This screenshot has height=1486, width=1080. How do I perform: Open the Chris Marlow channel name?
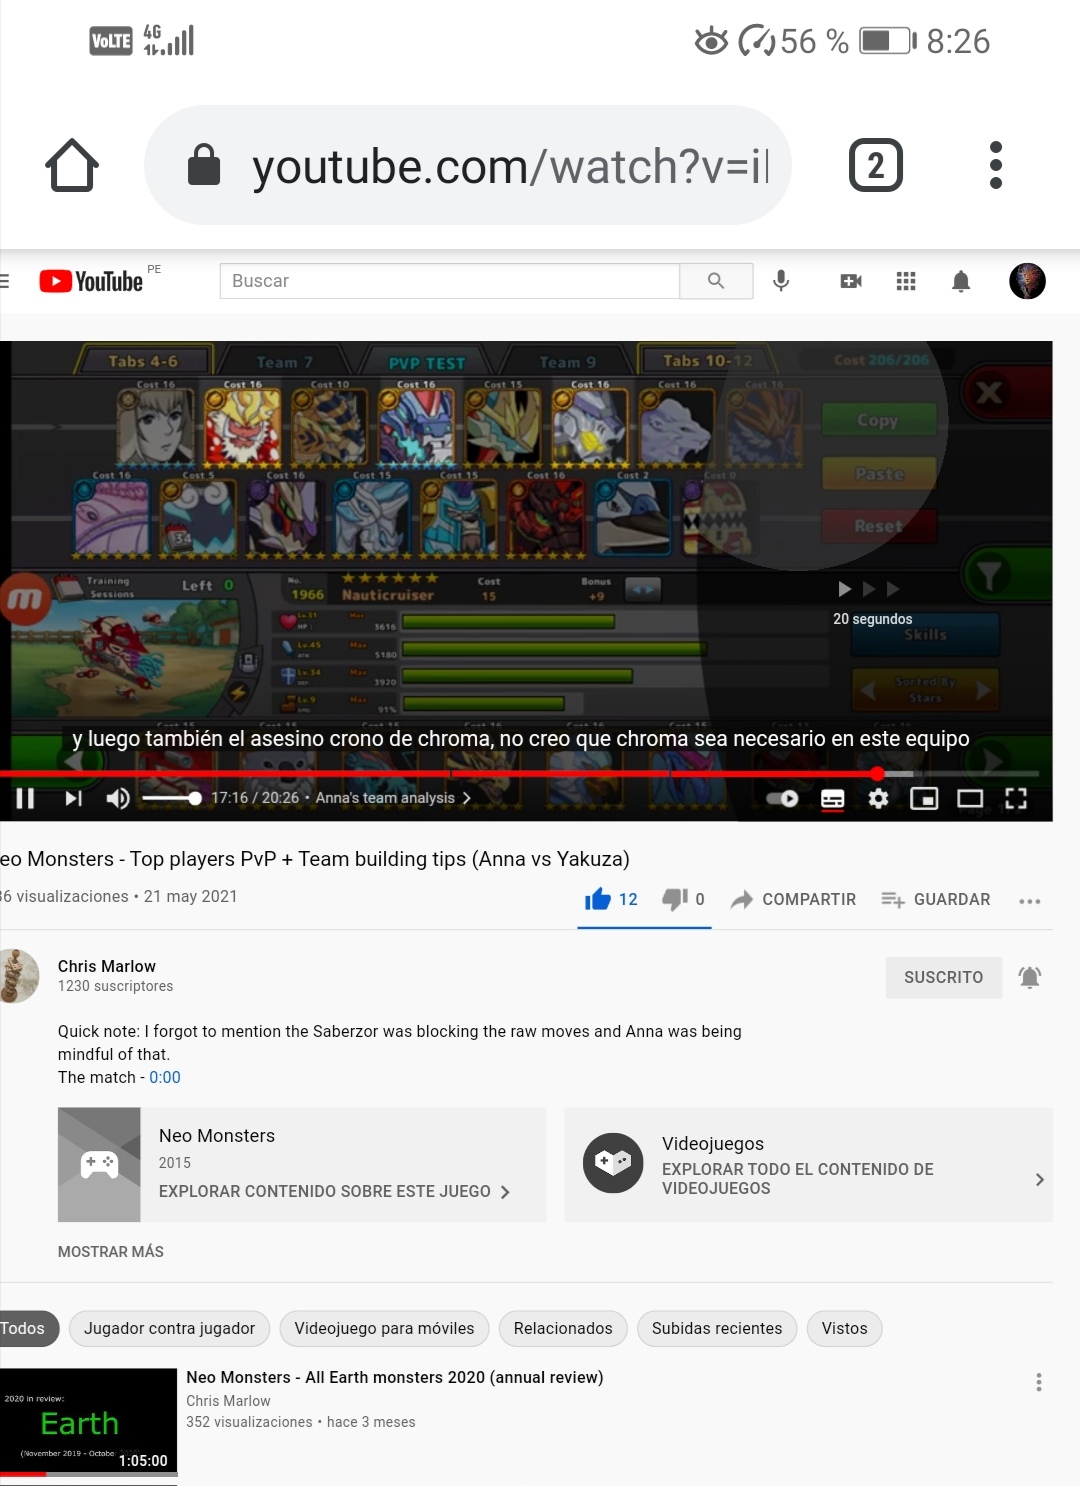(x=107, y=966)
